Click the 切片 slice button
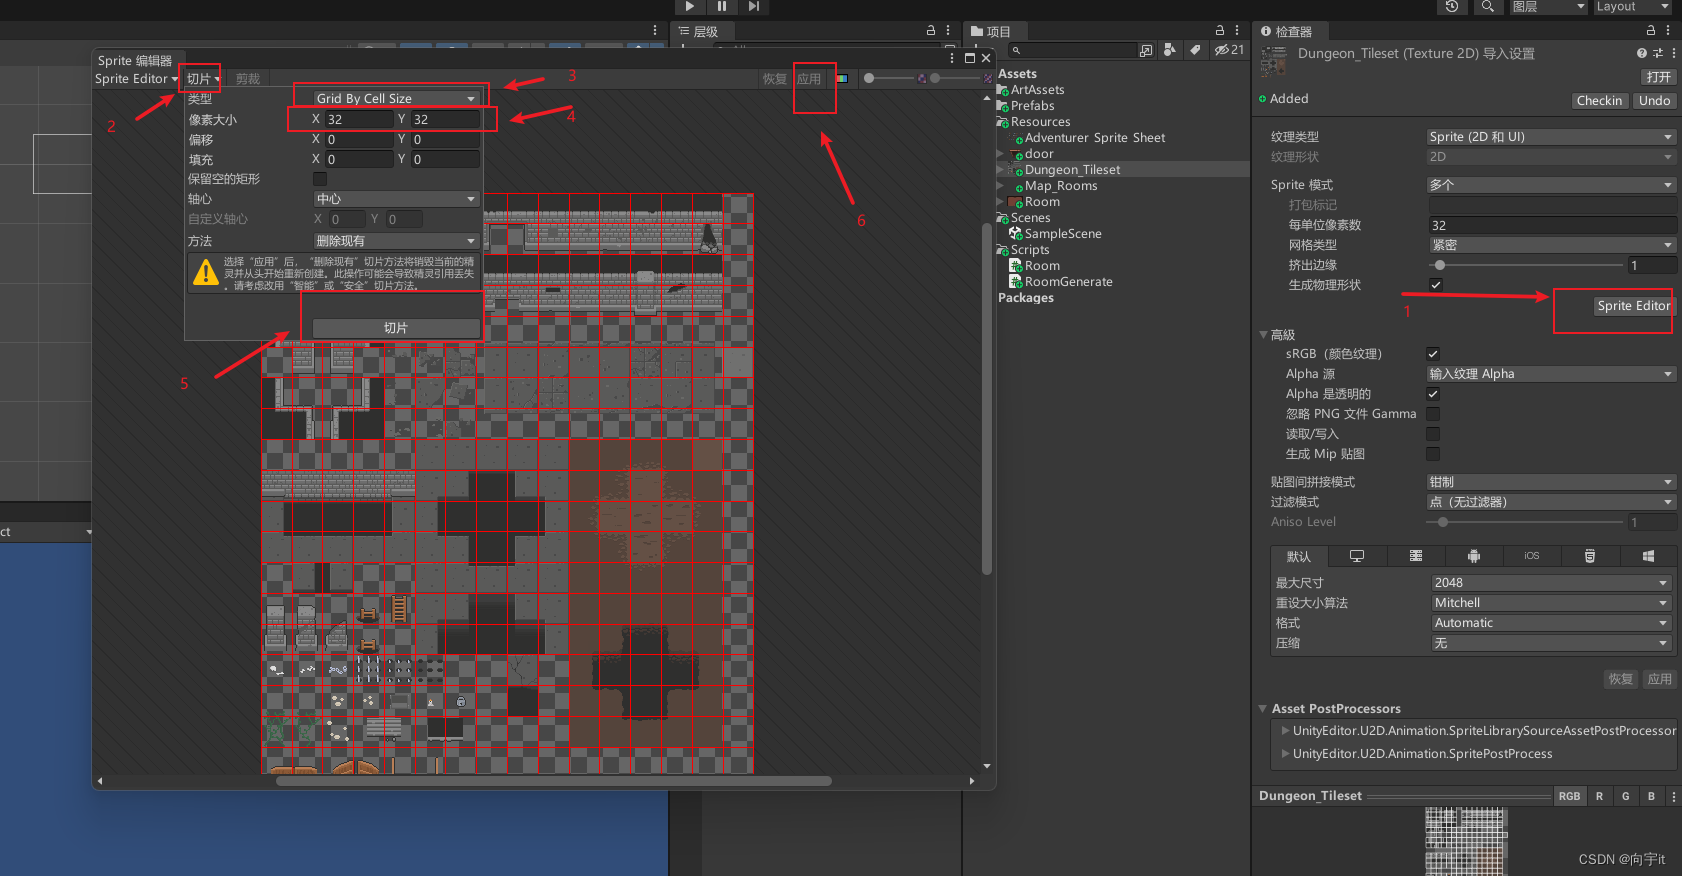The width and height of the screenshot is (1682, 876). pos(396,328)
